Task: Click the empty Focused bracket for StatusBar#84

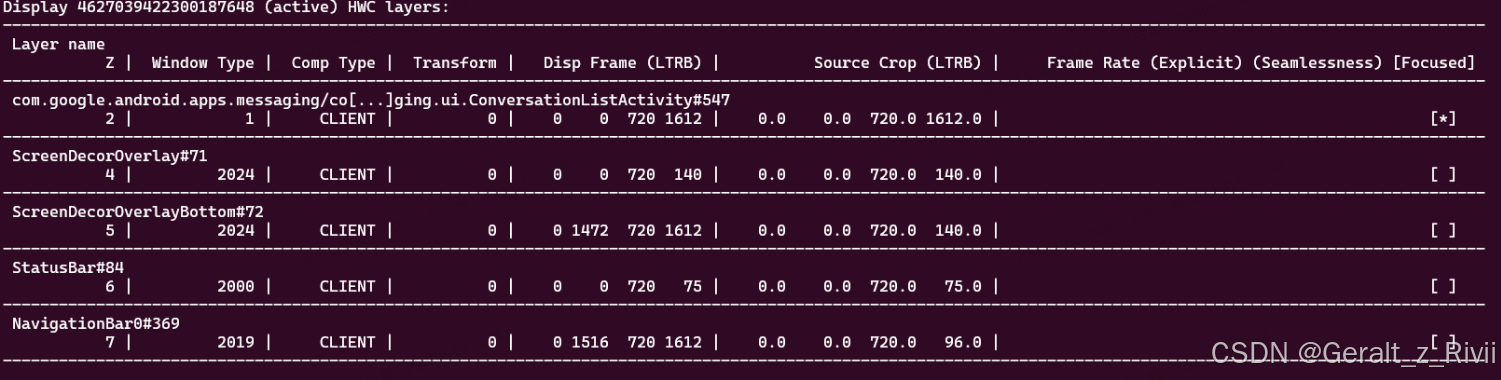Action: (x=1443, y=287)
